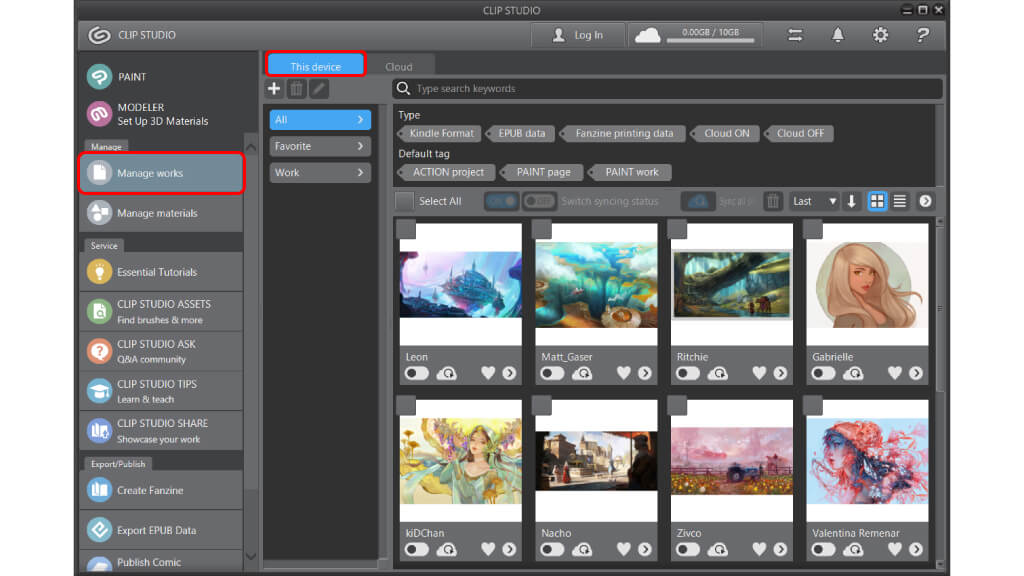Open the settings gear icon
This screenshot has width=1024, height=576.
[x=880, y=35]
